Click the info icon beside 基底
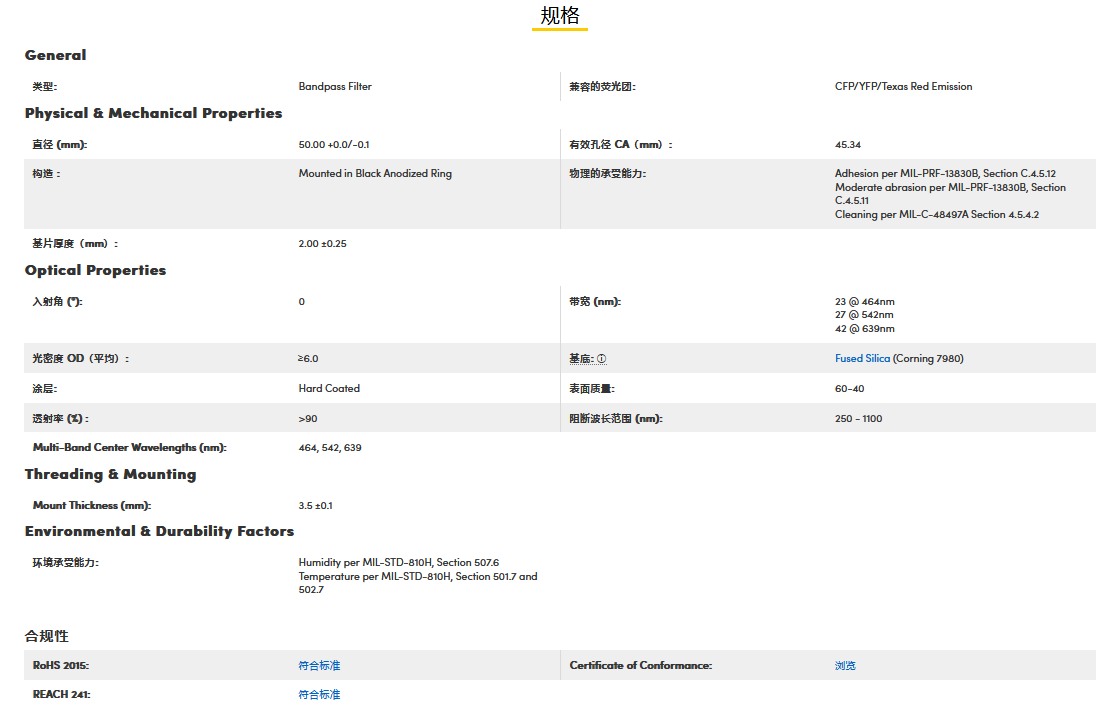Image resolution: width=1104 pixels, height=720 pixels. [x=602, y=359]
